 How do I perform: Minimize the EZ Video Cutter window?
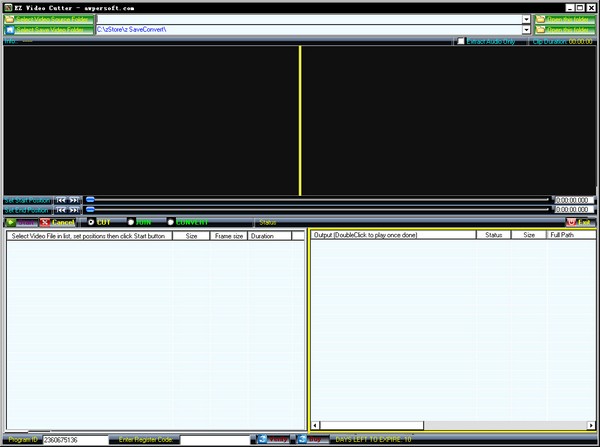[x=570, y=8]
